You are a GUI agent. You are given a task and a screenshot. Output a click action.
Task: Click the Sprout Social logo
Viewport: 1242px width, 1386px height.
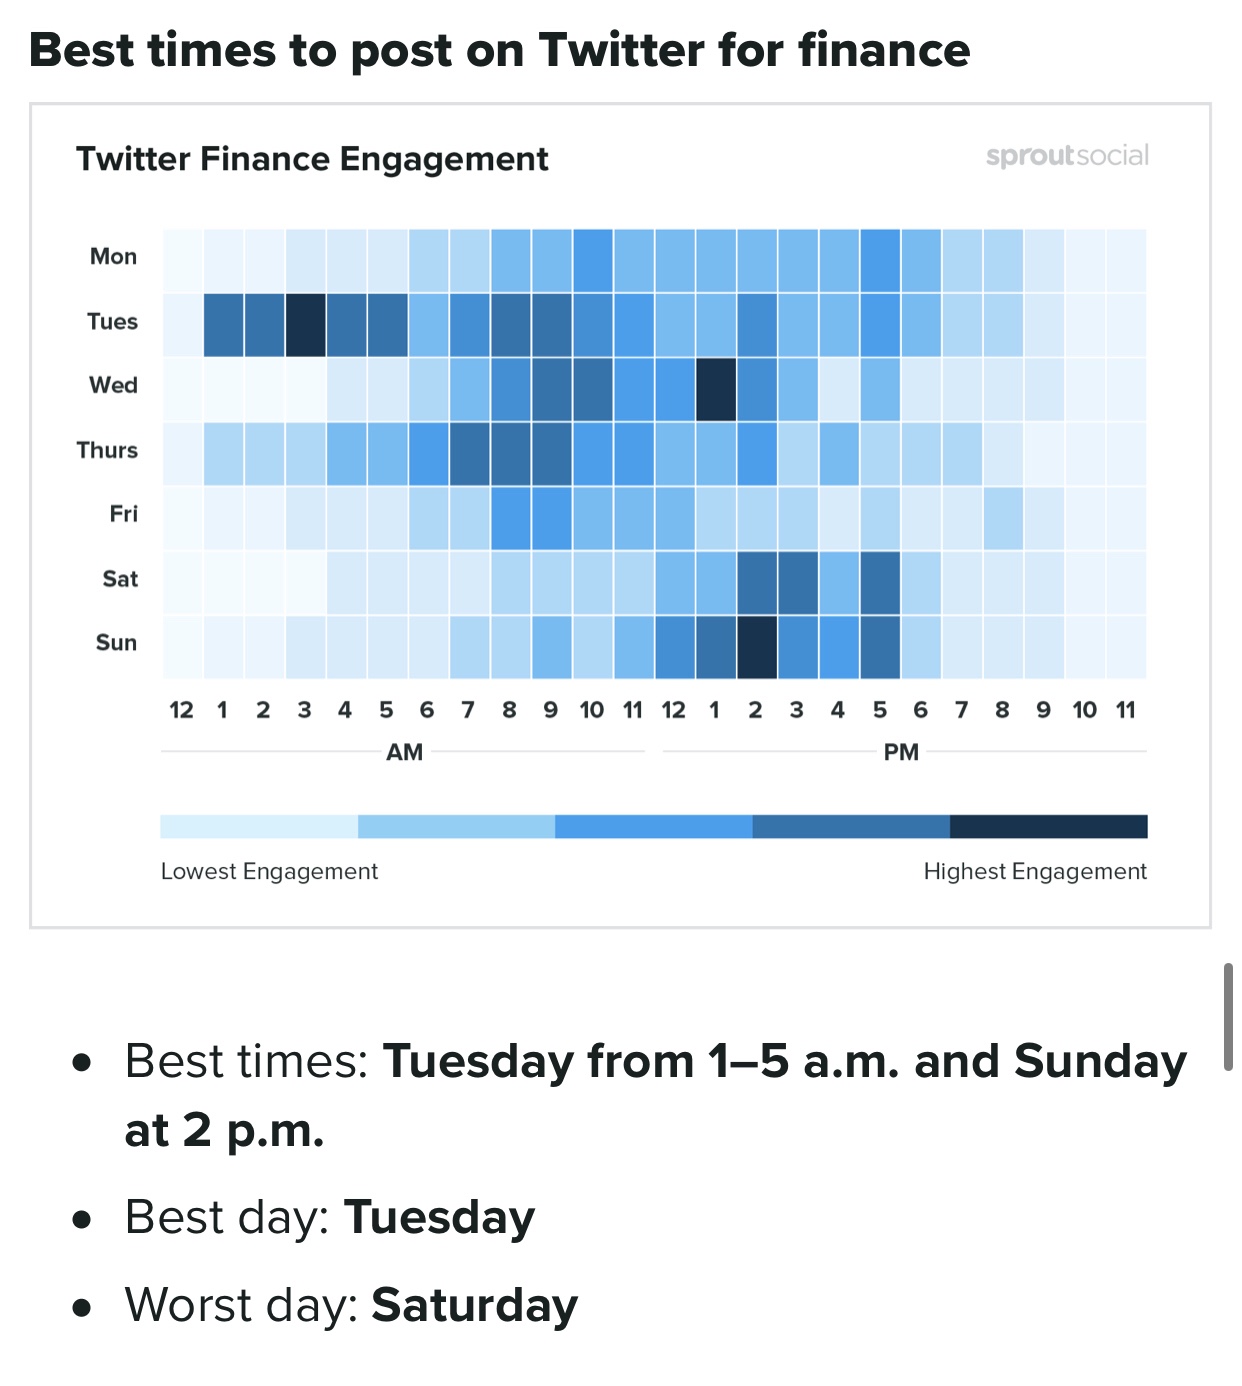1066,156
